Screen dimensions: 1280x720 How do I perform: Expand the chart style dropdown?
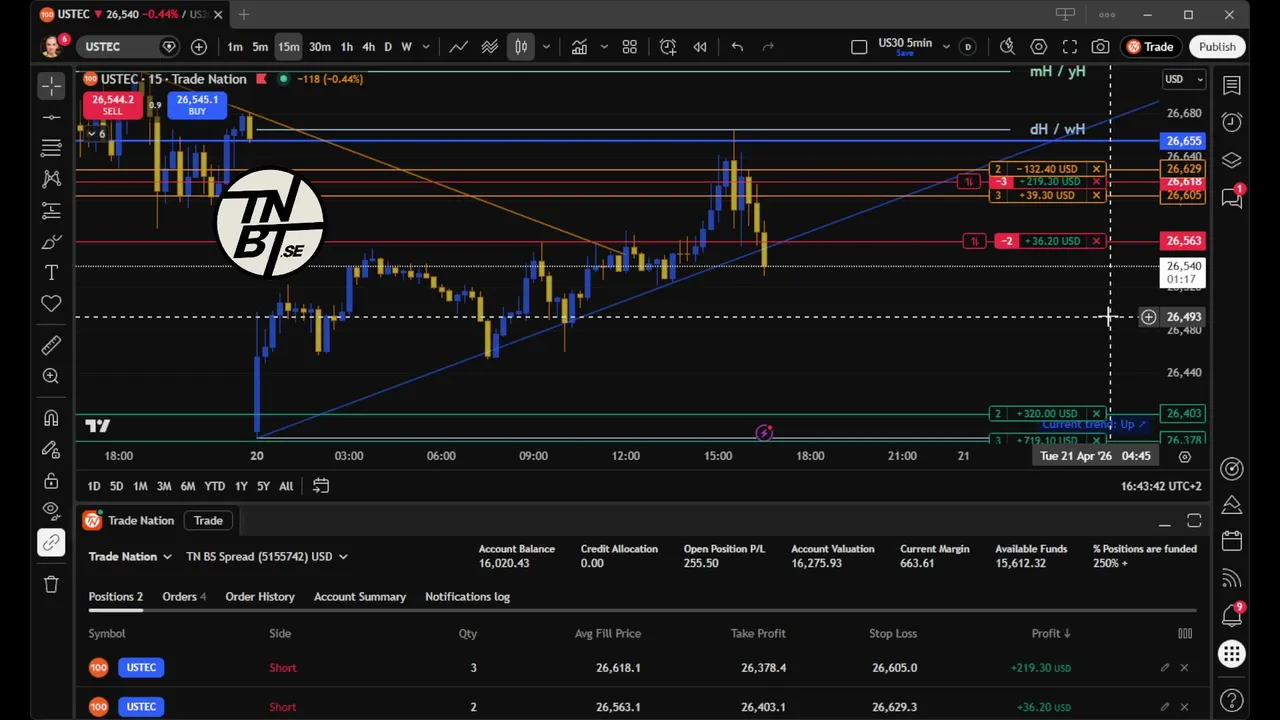coord(546,47)
